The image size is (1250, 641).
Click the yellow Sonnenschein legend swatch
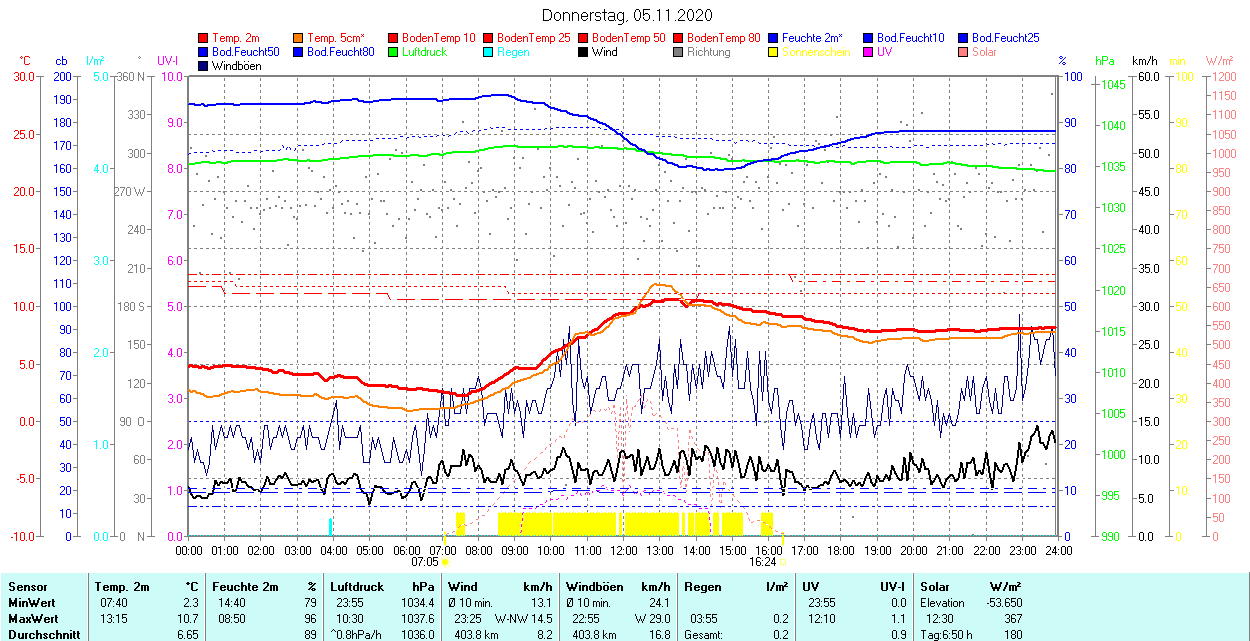click(x=774, y=52)
